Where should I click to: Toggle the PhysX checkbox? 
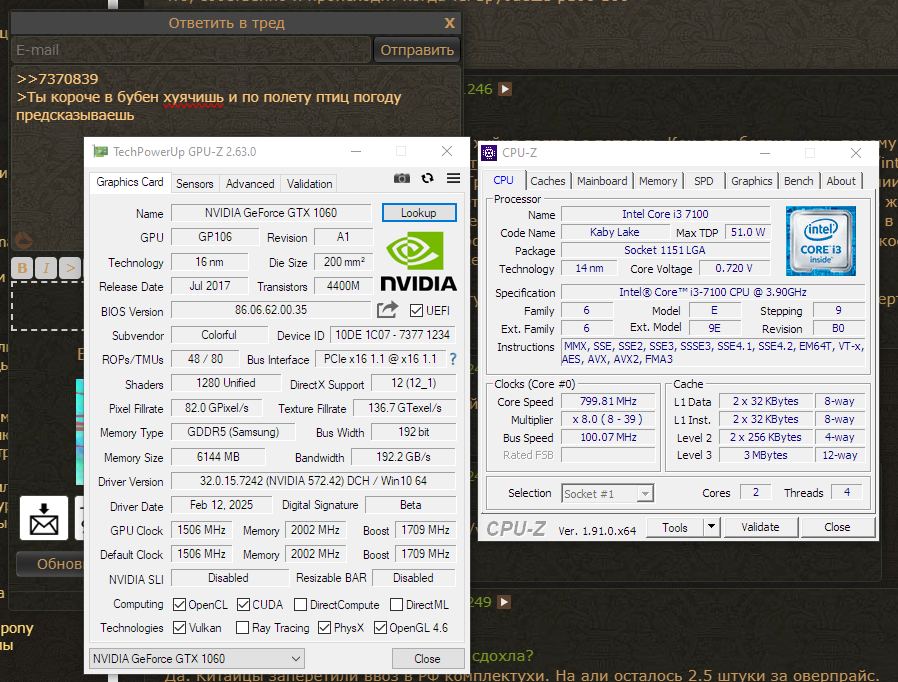[325, 628]
